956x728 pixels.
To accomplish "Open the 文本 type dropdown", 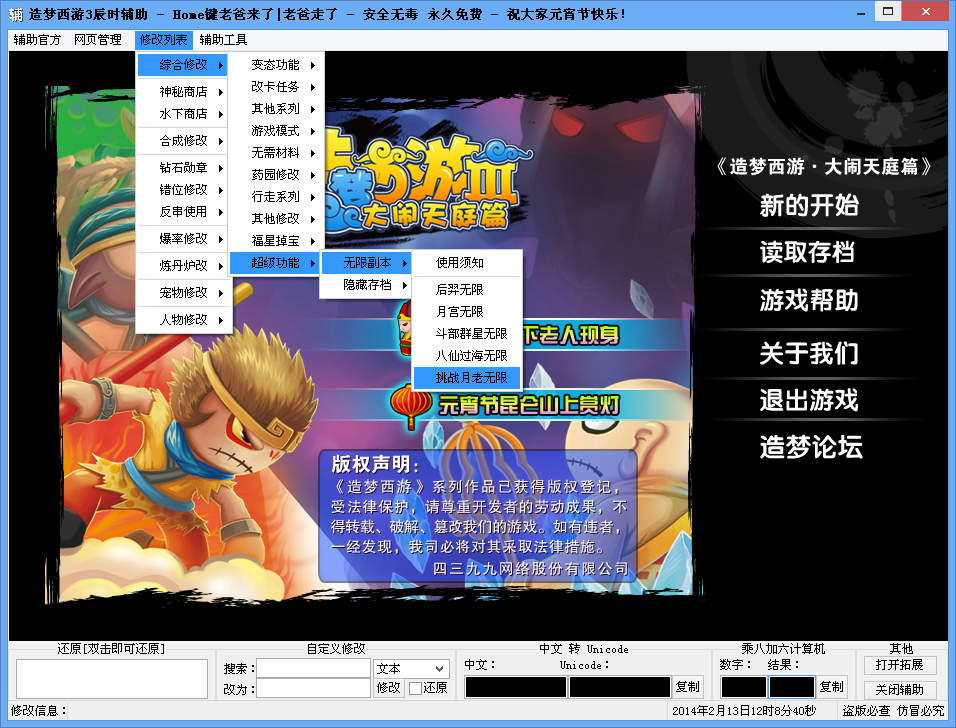I will (412, 668).
